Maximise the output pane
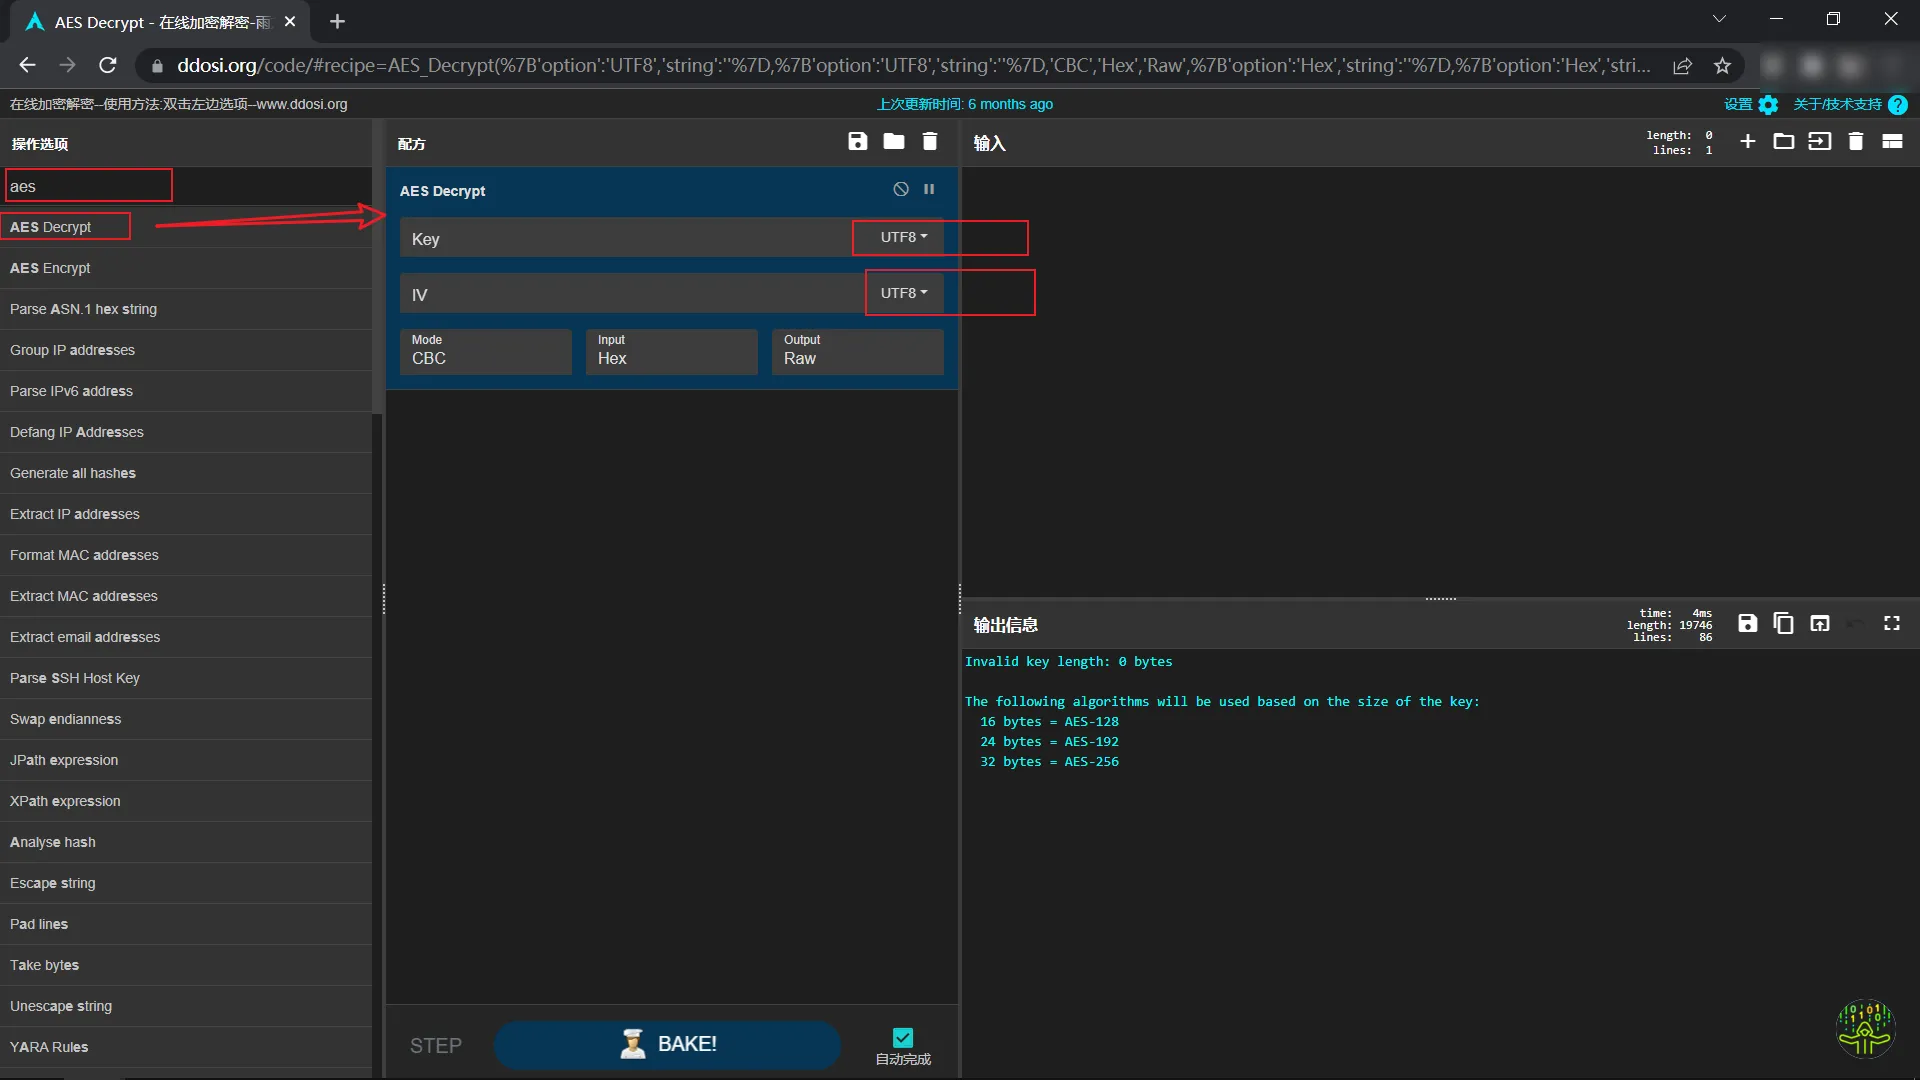Screen dimensions: 1920x1080 [1891, 624]
